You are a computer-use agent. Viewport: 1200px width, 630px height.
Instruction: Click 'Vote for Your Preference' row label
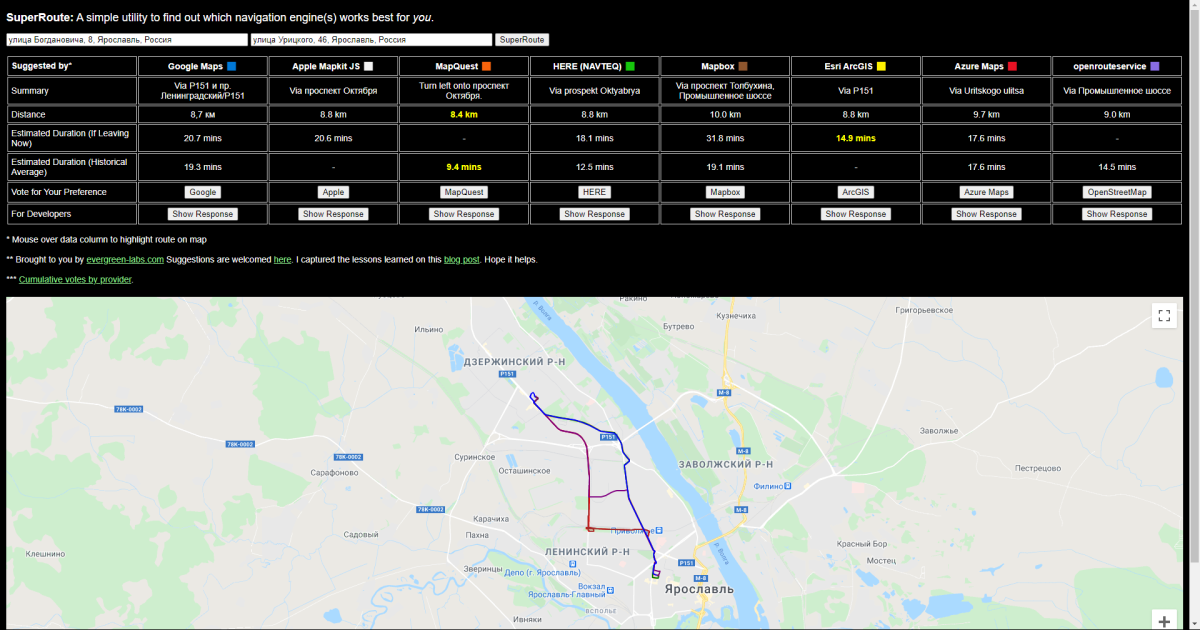pyautogui.click(x=72, y=192)
